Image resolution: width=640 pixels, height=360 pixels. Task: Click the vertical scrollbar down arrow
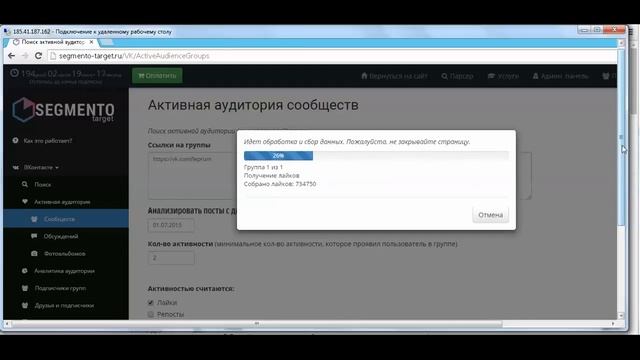(621, 316)
